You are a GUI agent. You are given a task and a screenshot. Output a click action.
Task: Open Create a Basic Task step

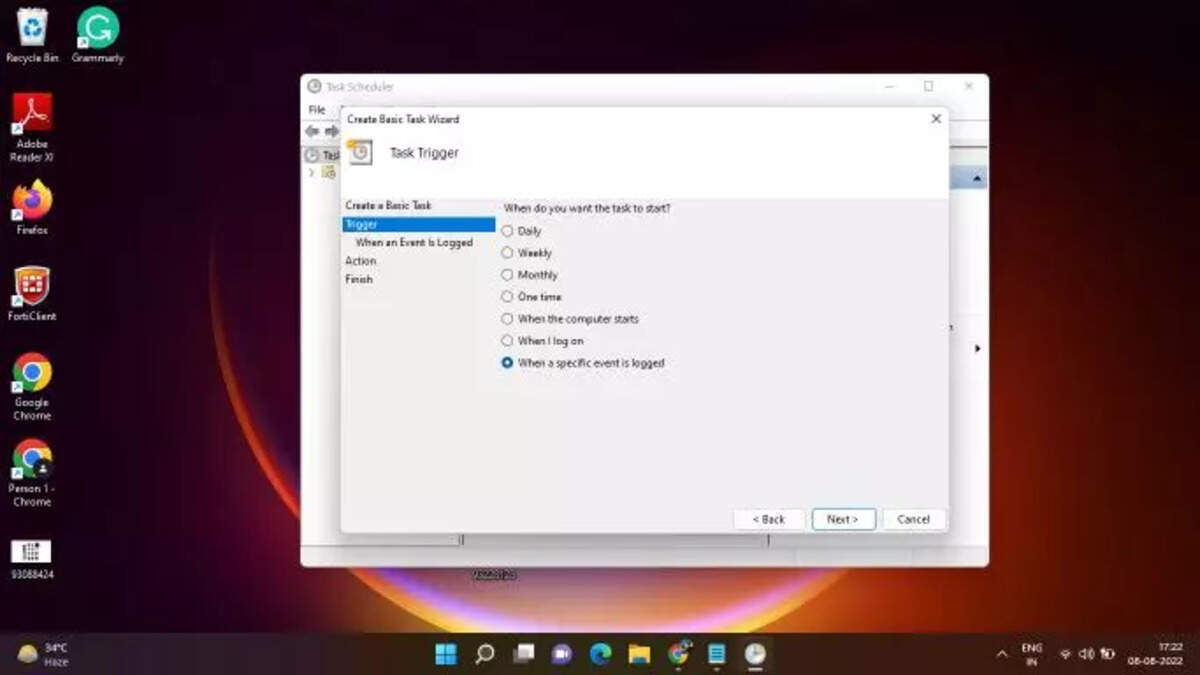pos(389,205)
